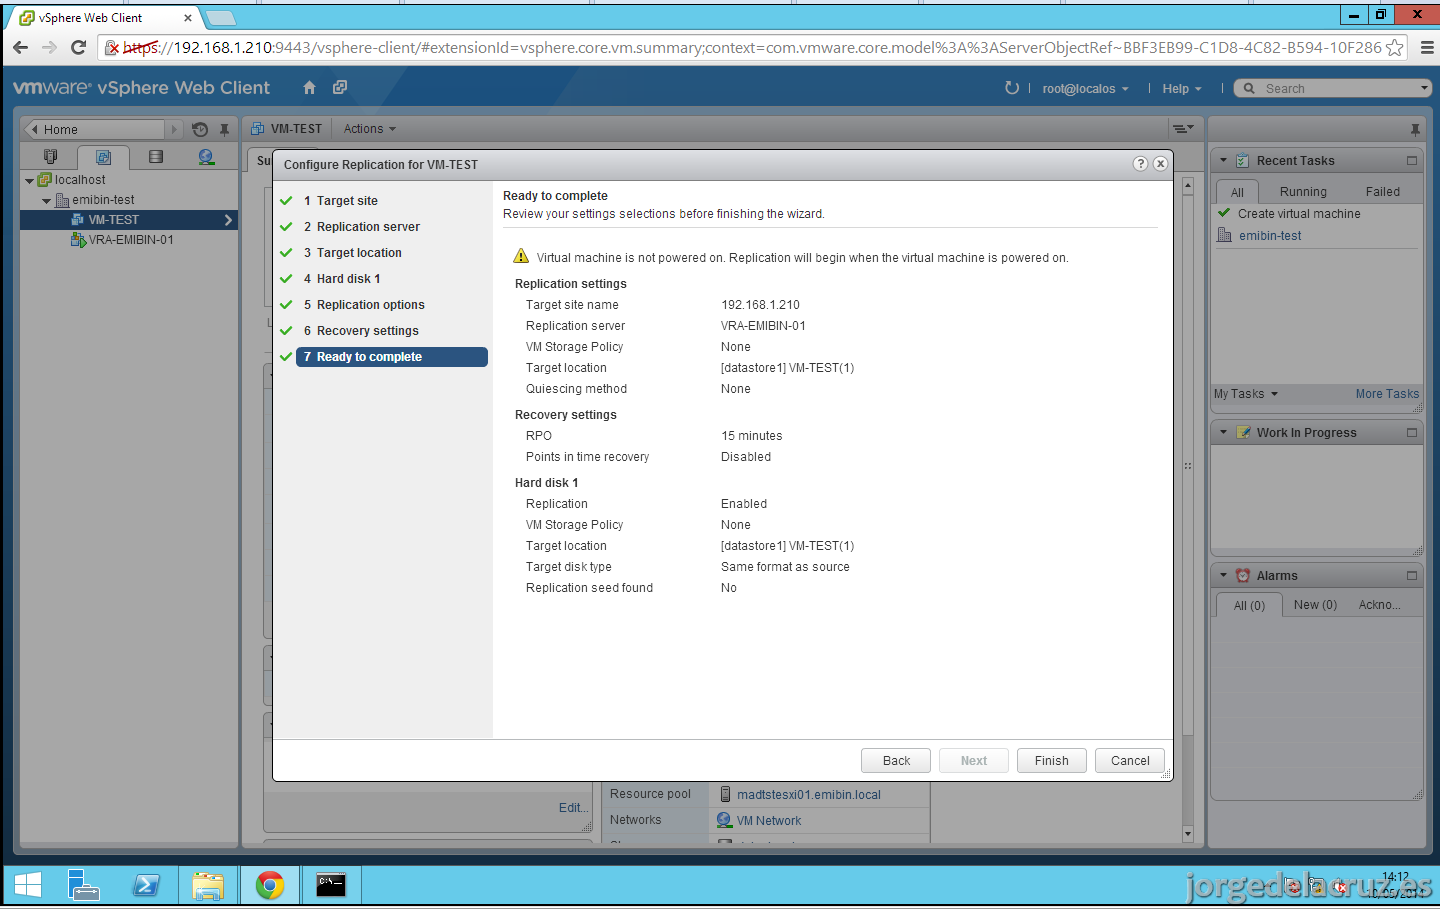This screenshot has width=1440, height=910.
Task: Click the Chrome reload button
Action: pos(78,47)
